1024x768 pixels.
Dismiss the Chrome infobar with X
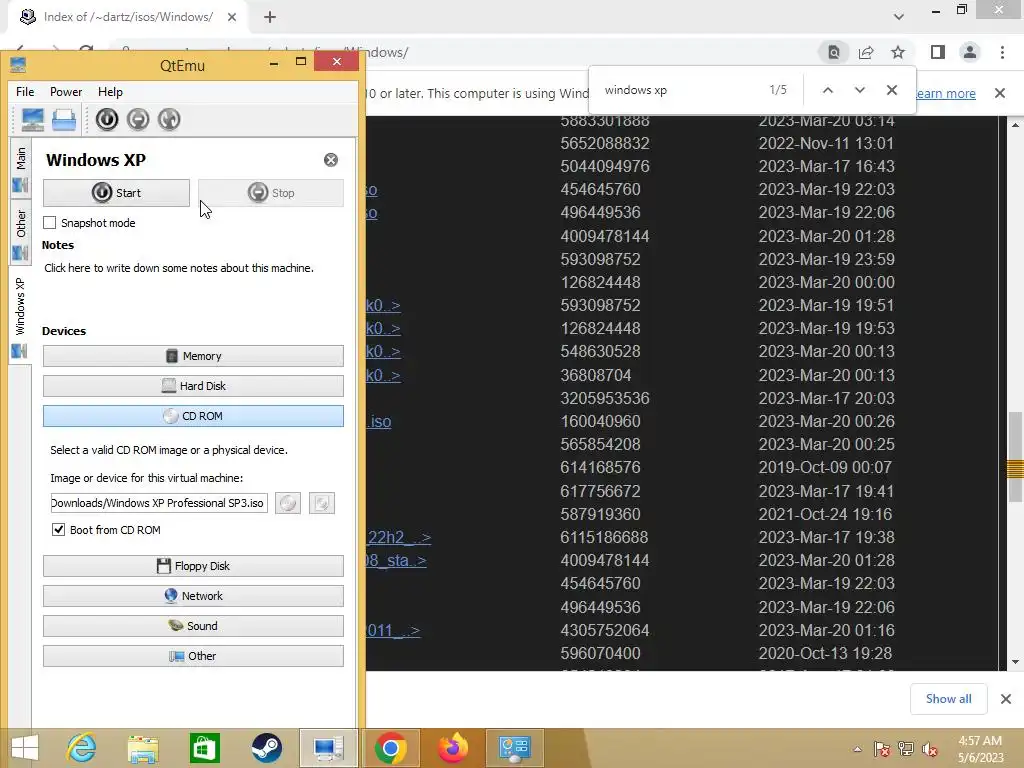point(1000,93)
